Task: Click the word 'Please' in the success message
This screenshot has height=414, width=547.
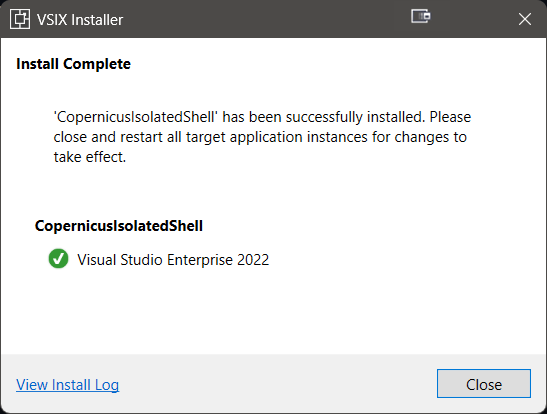Action: pyautogui.click(x=450, y=117)
